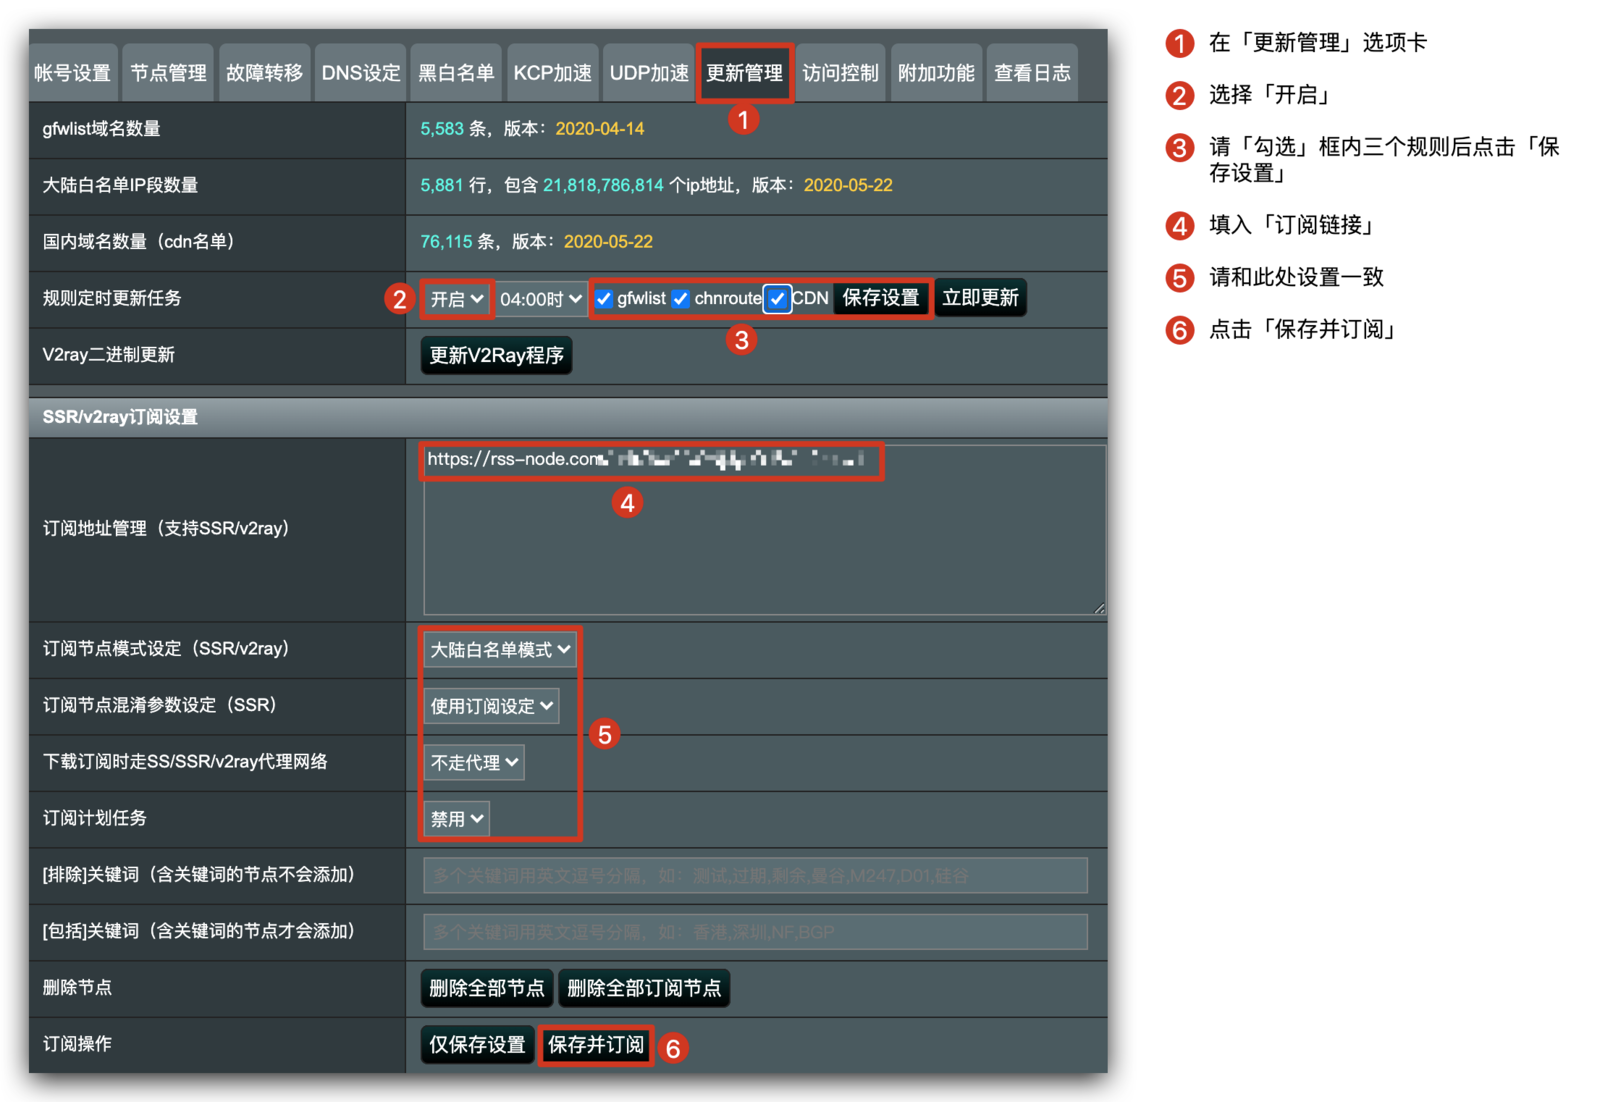Open the 使用订阅设定 obfuscation dropdown
This screenshot has height=1102, width=1600.
tap(491, 706)
